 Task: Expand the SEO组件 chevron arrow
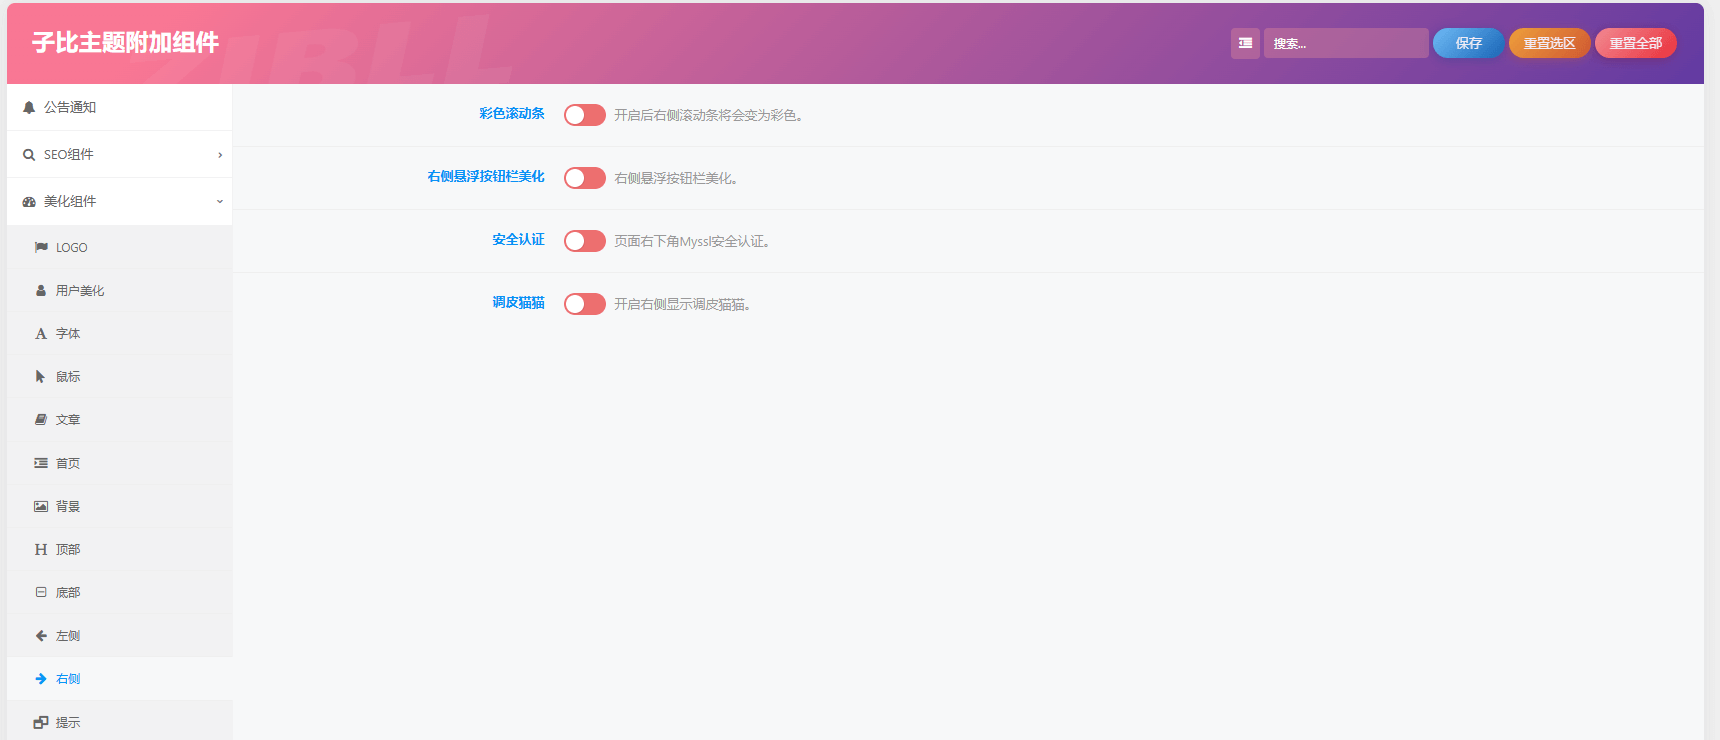[220, 155]
